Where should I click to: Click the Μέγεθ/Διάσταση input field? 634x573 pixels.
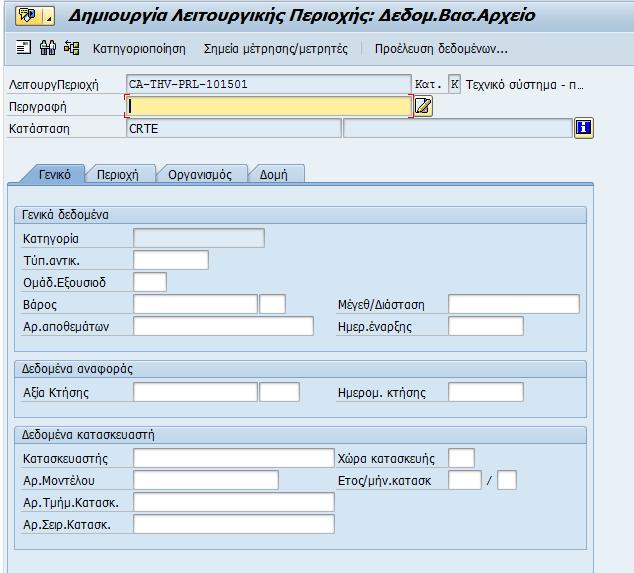[514, 304]
